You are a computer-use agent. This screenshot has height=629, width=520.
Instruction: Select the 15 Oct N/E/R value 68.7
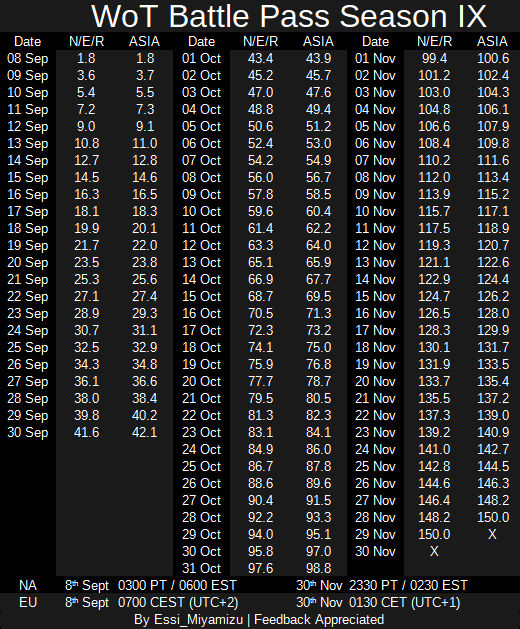point(260,296)
